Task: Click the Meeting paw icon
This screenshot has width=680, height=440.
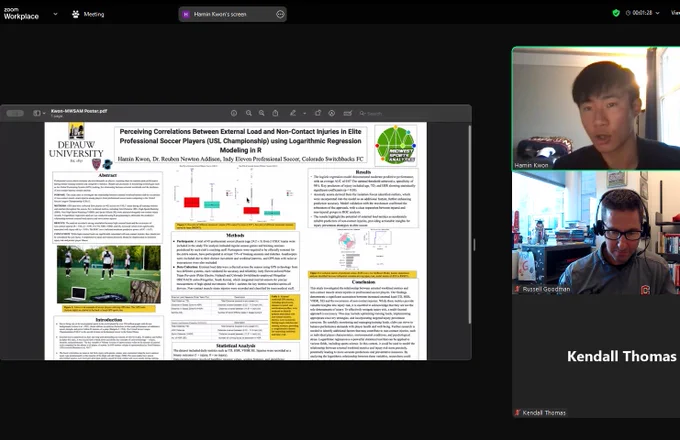Action: tap(75, 14)
